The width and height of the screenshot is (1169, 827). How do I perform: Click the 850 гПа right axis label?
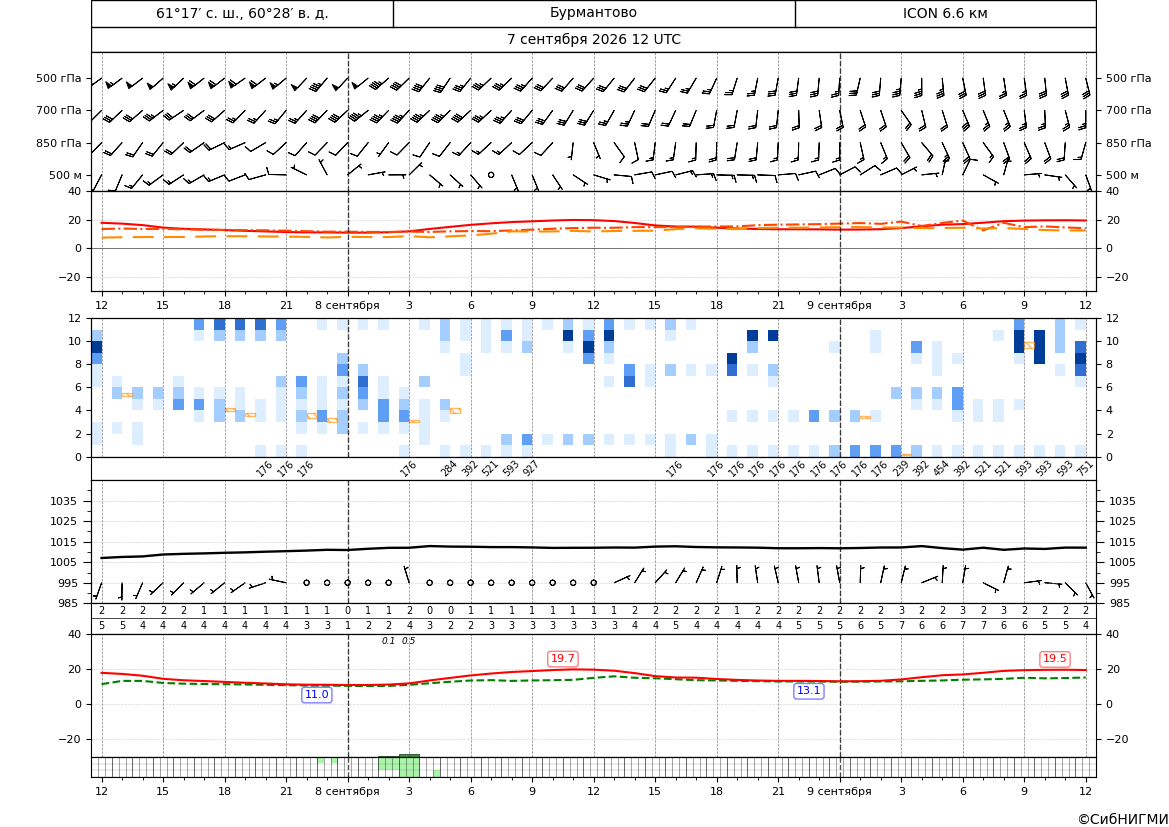pyautogui.click(x=1129, y=143)
